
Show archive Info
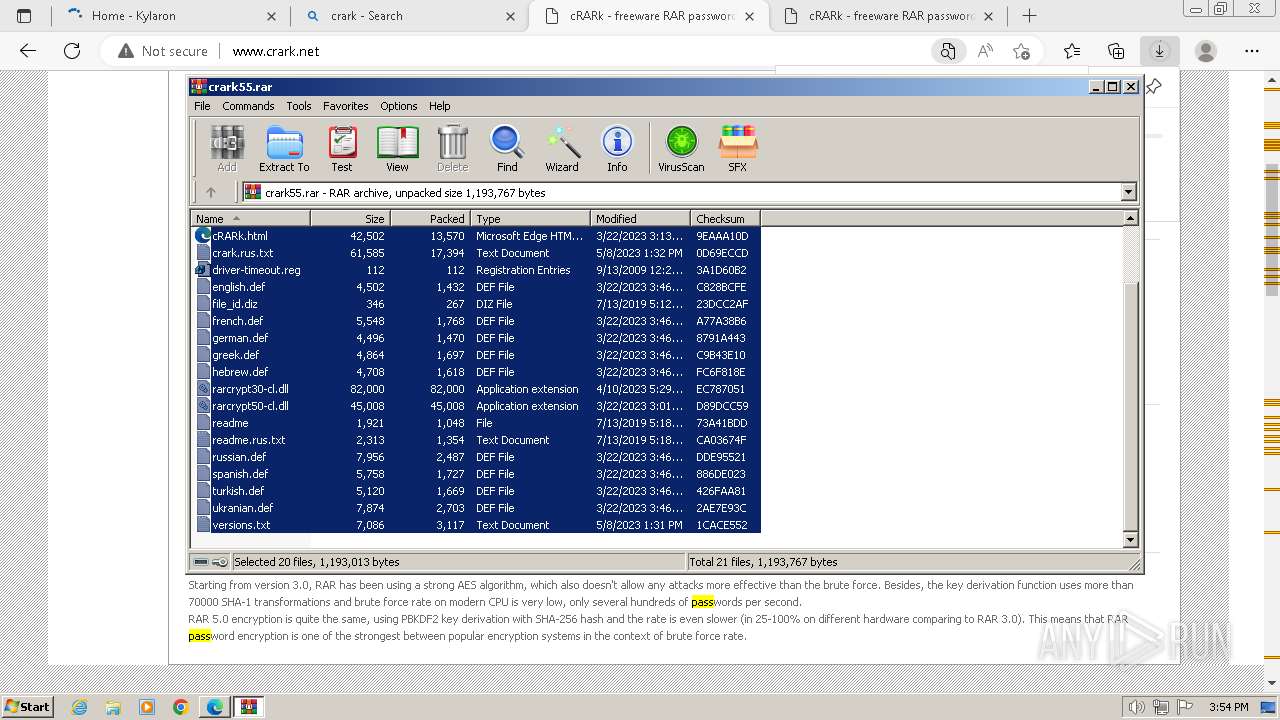pos(617,148)
